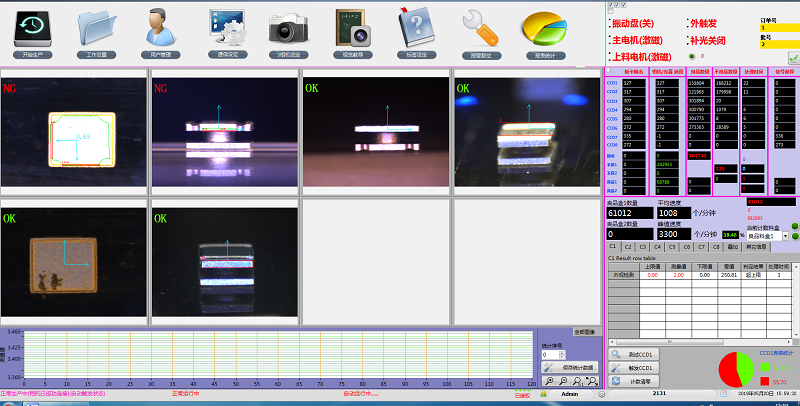
Task: Switch to the C3 tab
Action: pyautogui.click(x=643, y=246)
